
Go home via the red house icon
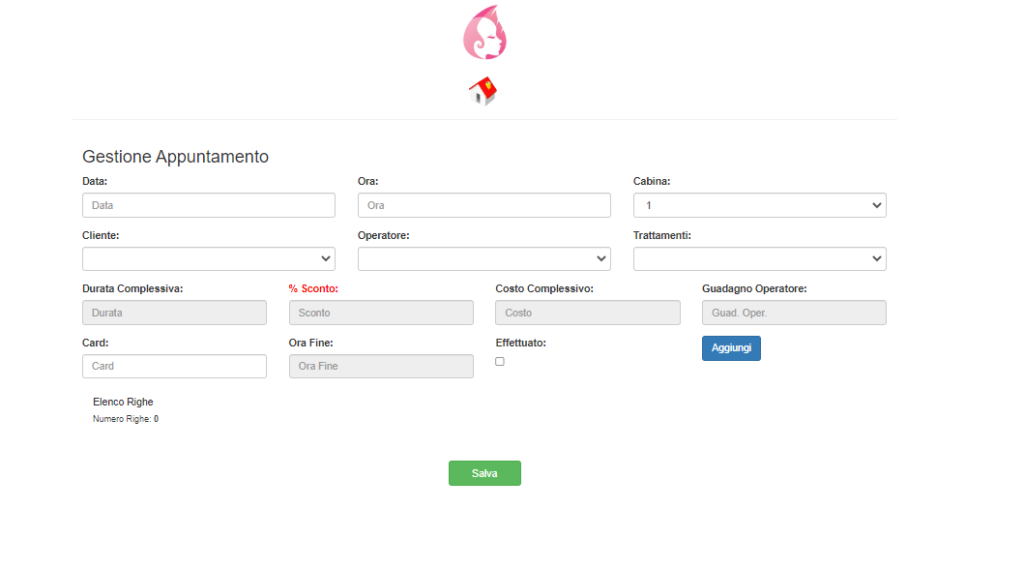coord(483,92)
